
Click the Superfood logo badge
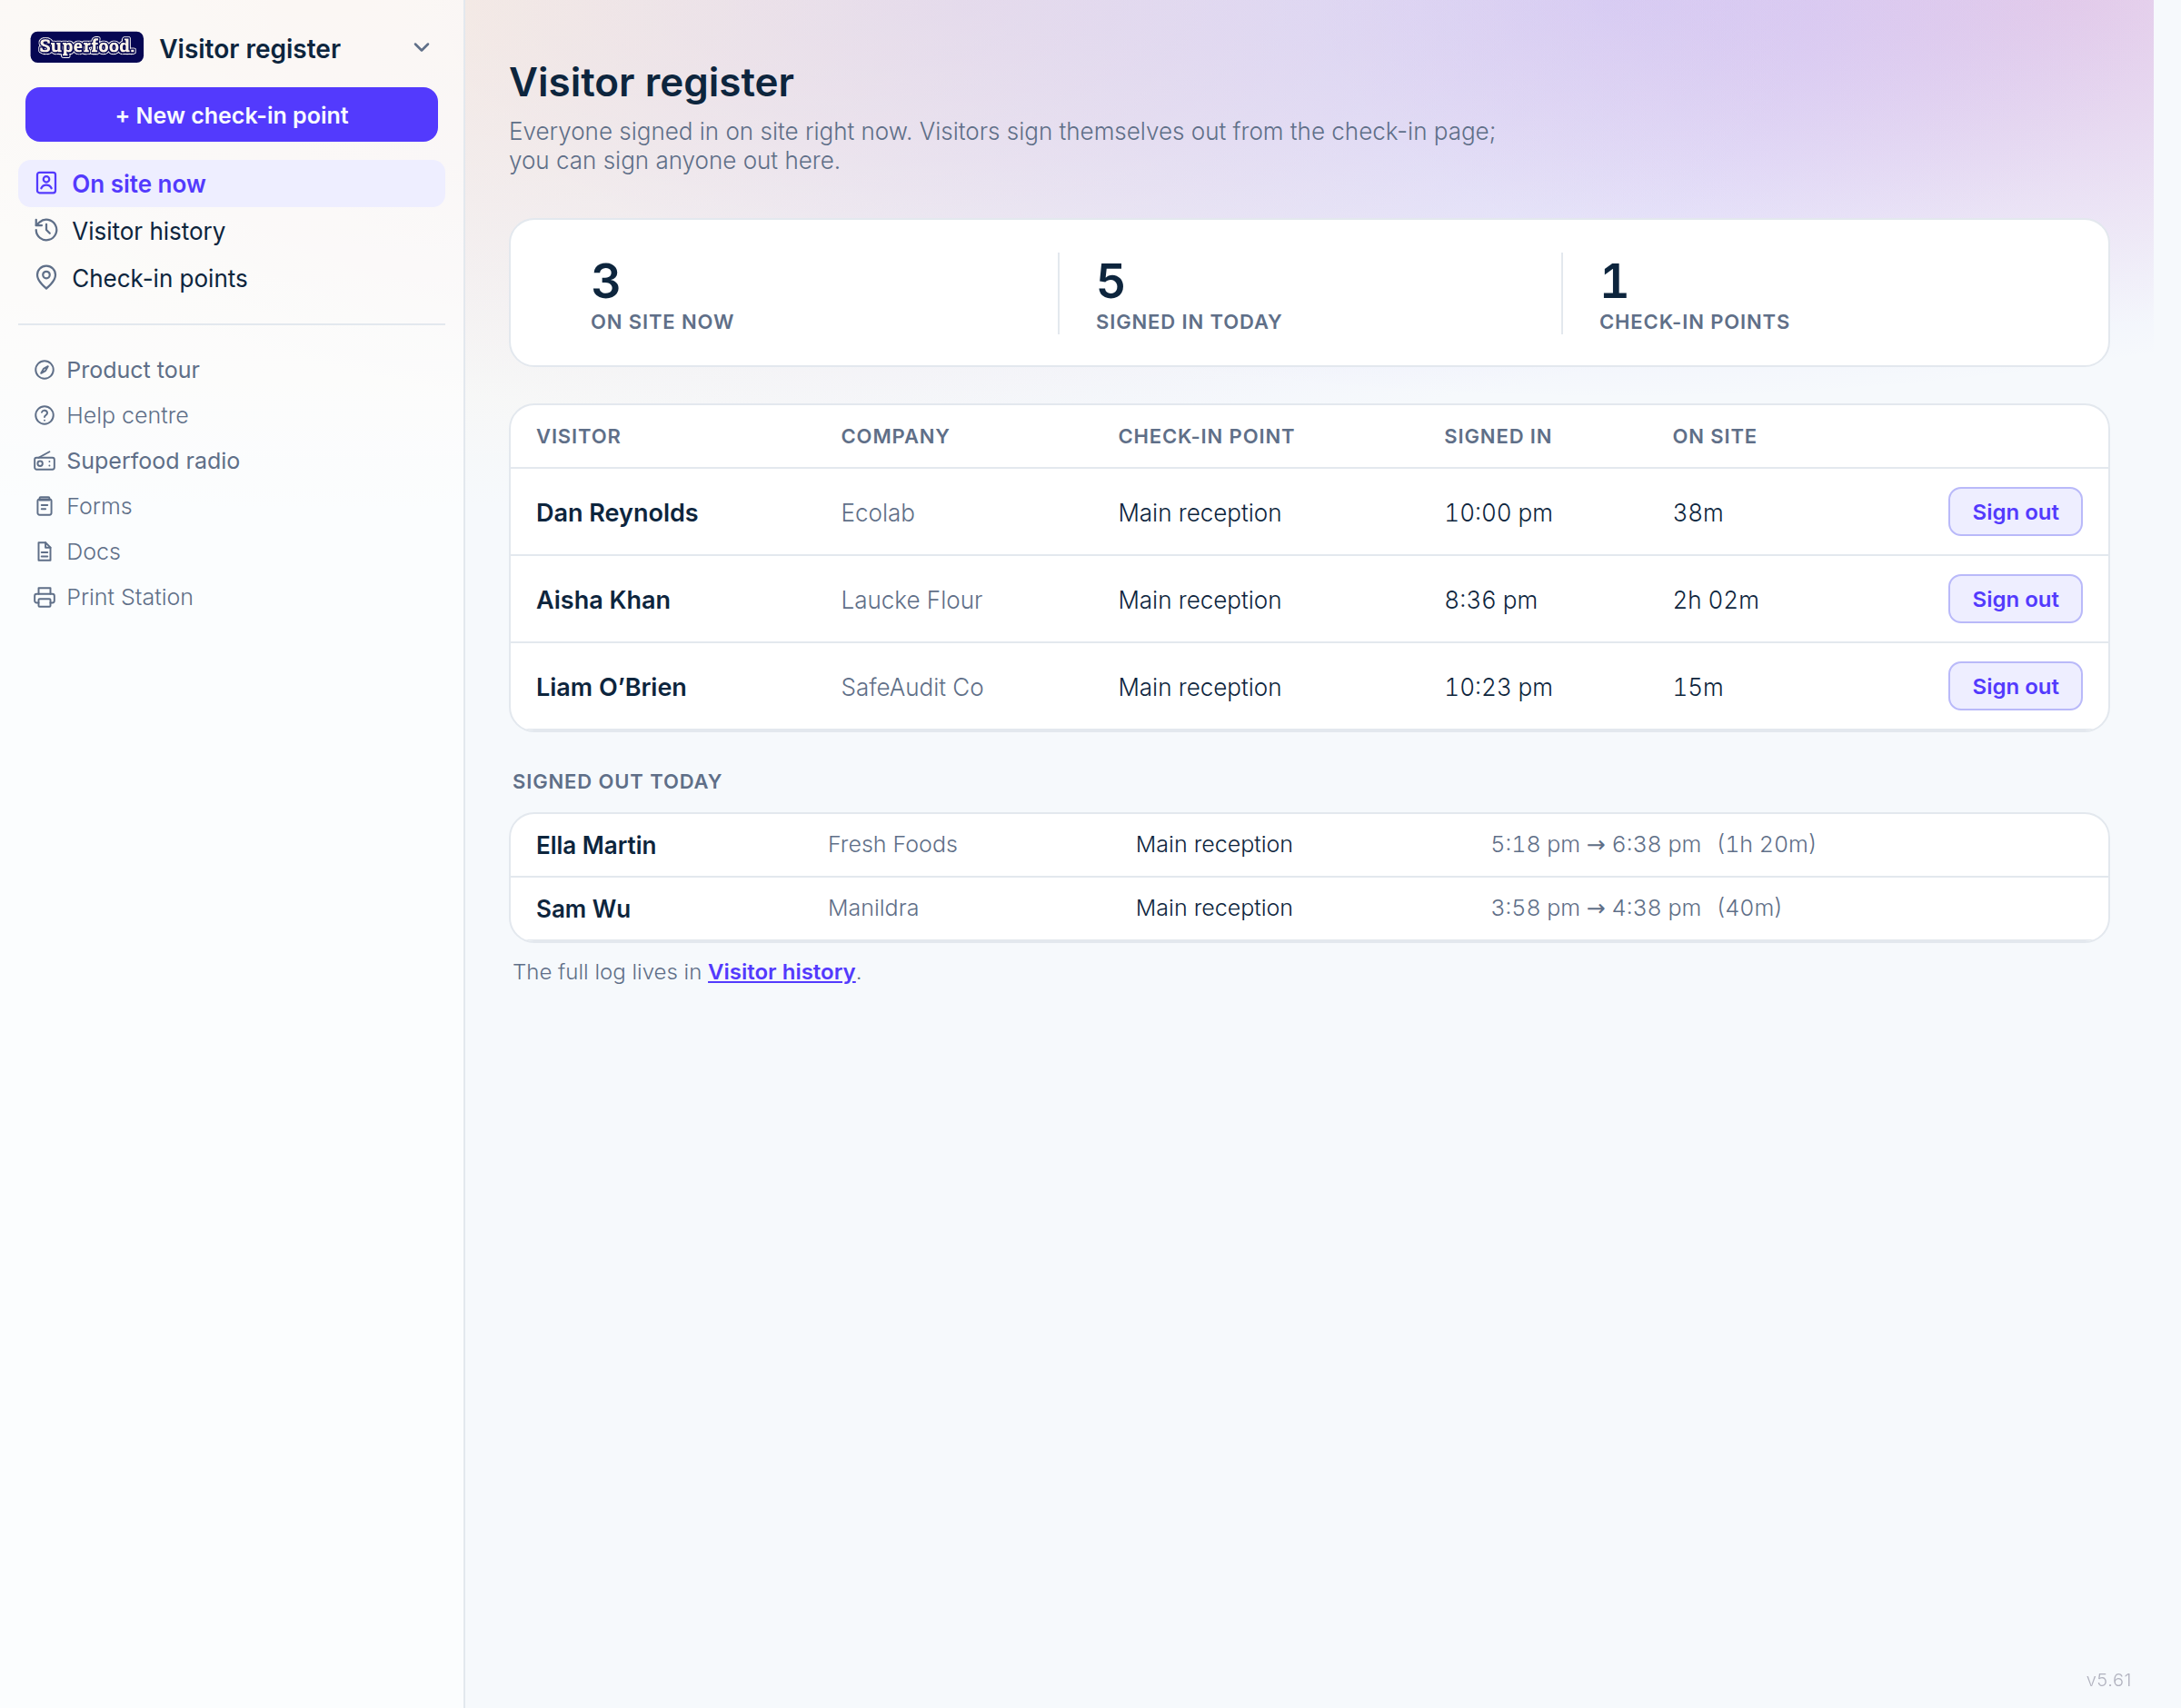pos(86,47)
